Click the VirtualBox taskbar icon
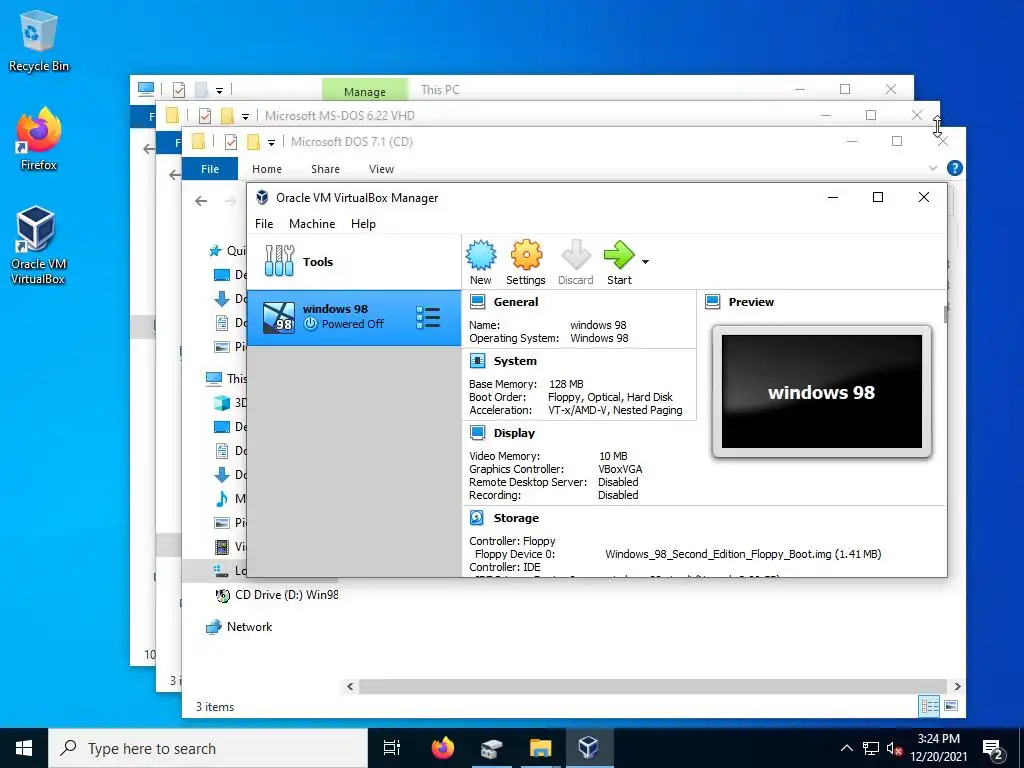 point(588,748)
